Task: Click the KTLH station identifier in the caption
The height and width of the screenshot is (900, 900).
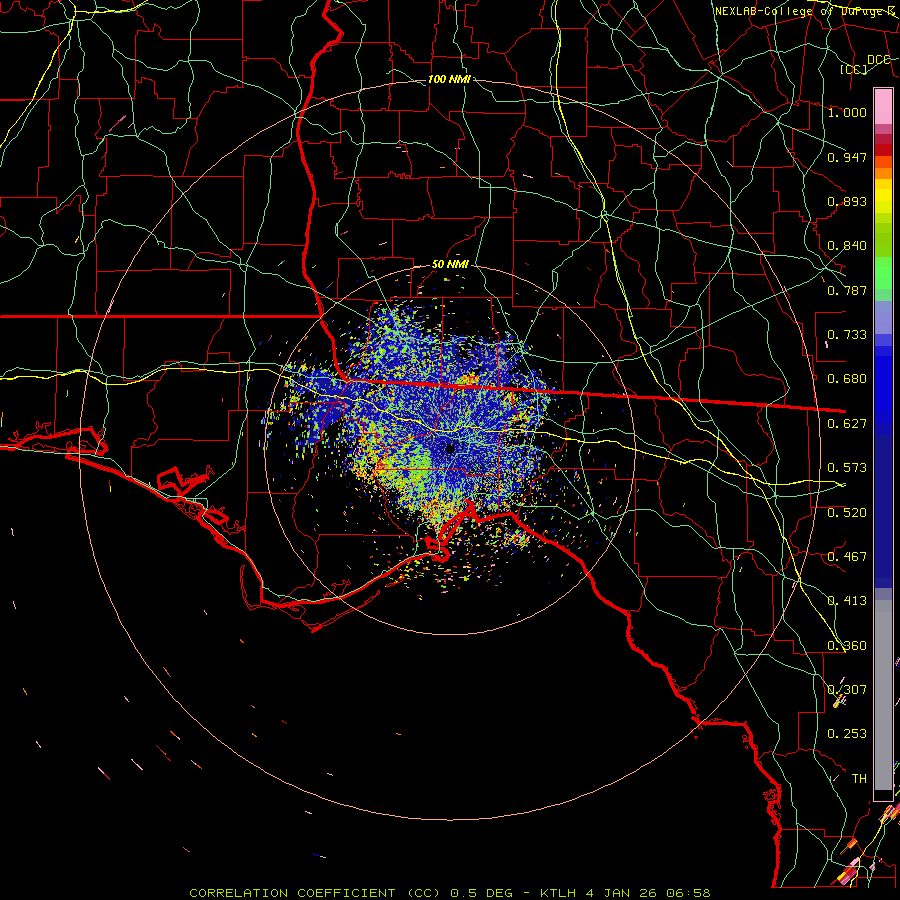Action: (557, 893)
